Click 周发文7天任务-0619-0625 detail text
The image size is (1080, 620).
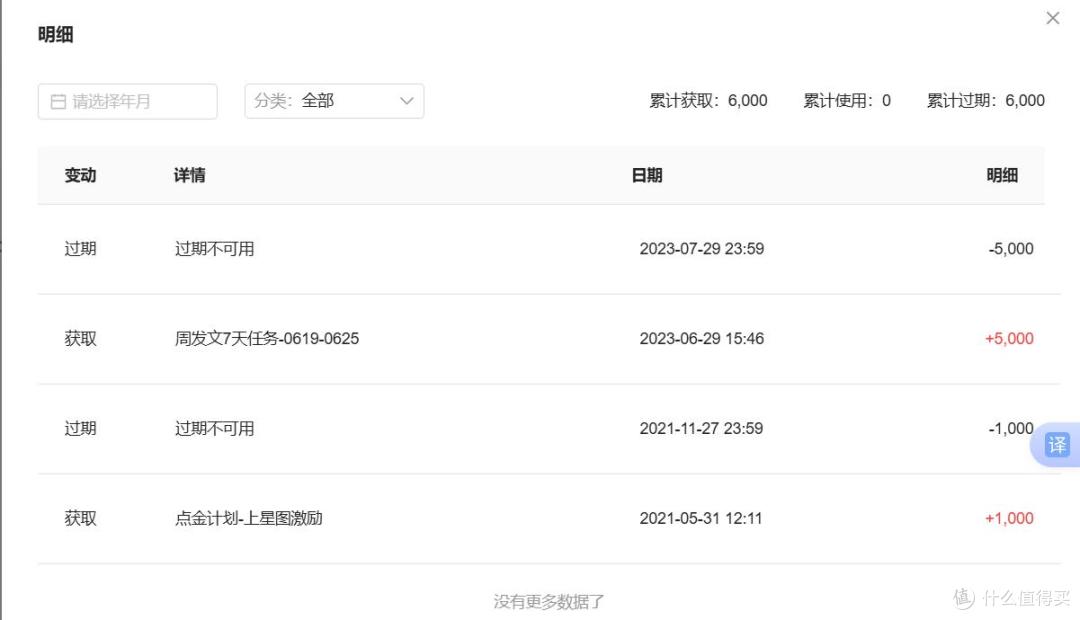click(267, 338)
